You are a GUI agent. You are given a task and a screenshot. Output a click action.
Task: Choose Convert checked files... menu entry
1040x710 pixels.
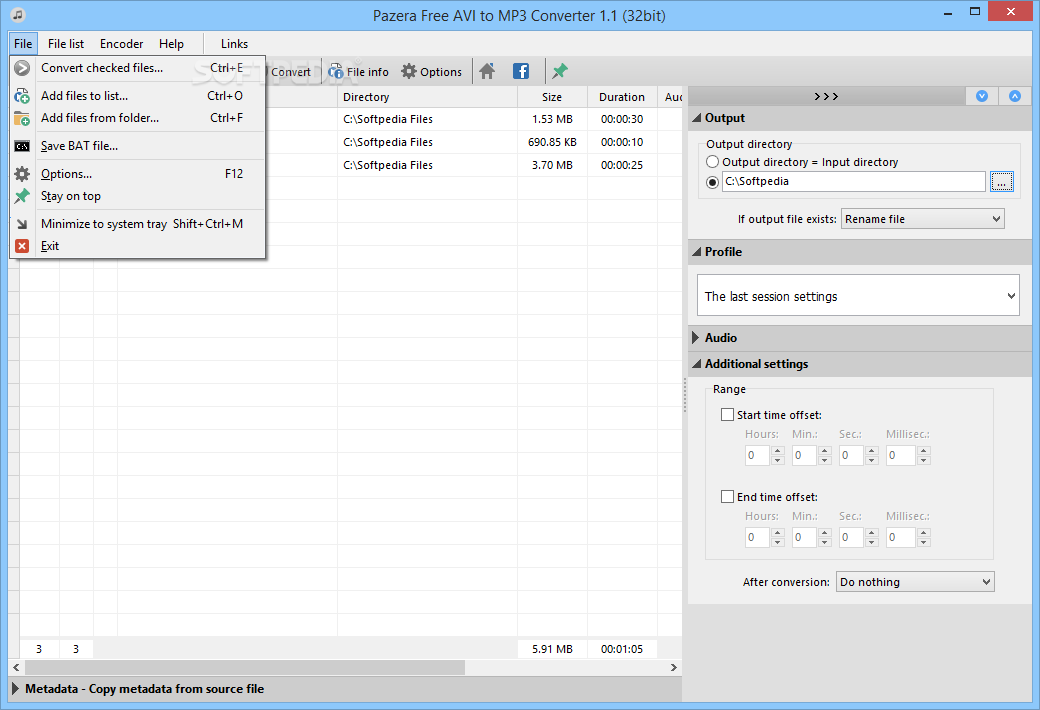click(137, 68)
